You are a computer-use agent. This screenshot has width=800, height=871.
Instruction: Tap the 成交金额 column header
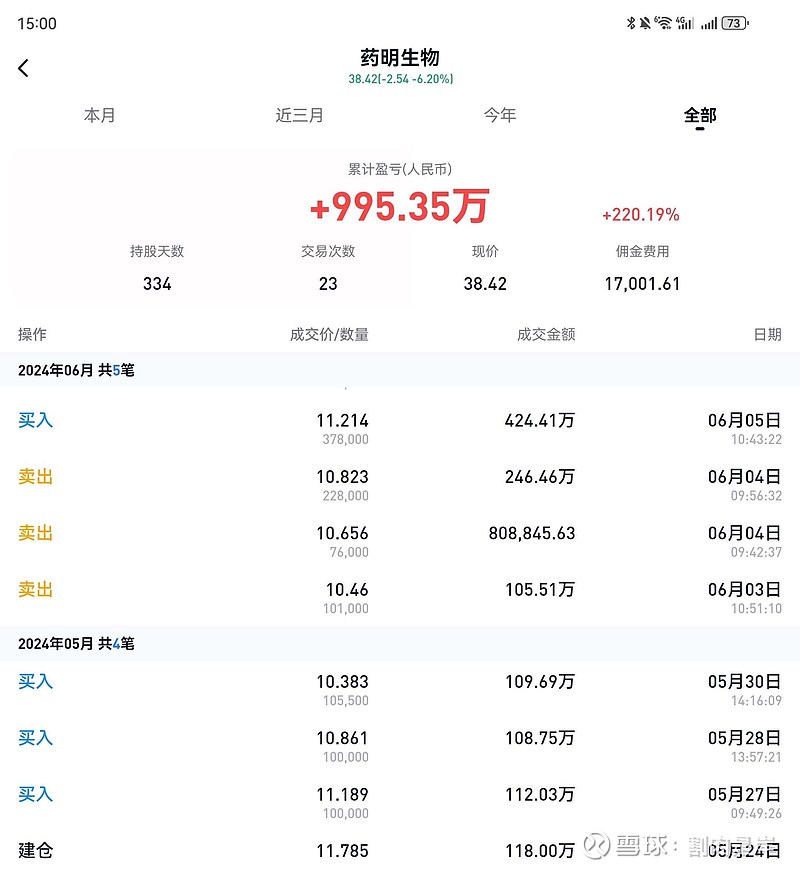(x=546, y=334)
